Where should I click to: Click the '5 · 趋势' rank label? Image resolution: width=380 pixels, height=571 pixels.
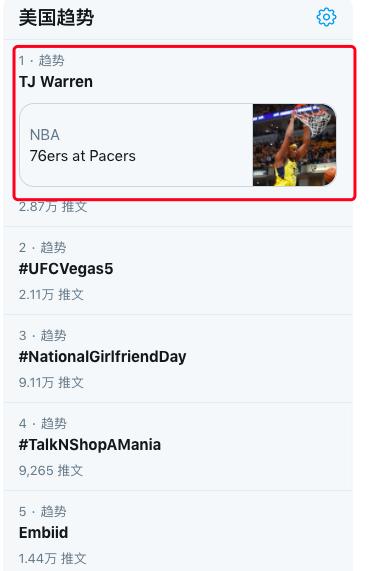pyautogui.click(x=42, y=511)
